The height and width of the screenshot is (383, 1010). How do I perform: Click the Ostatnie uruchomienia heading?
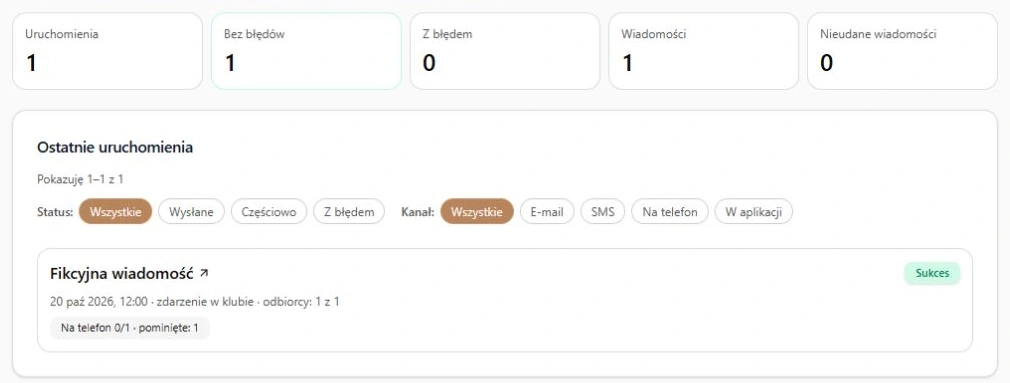115,147
